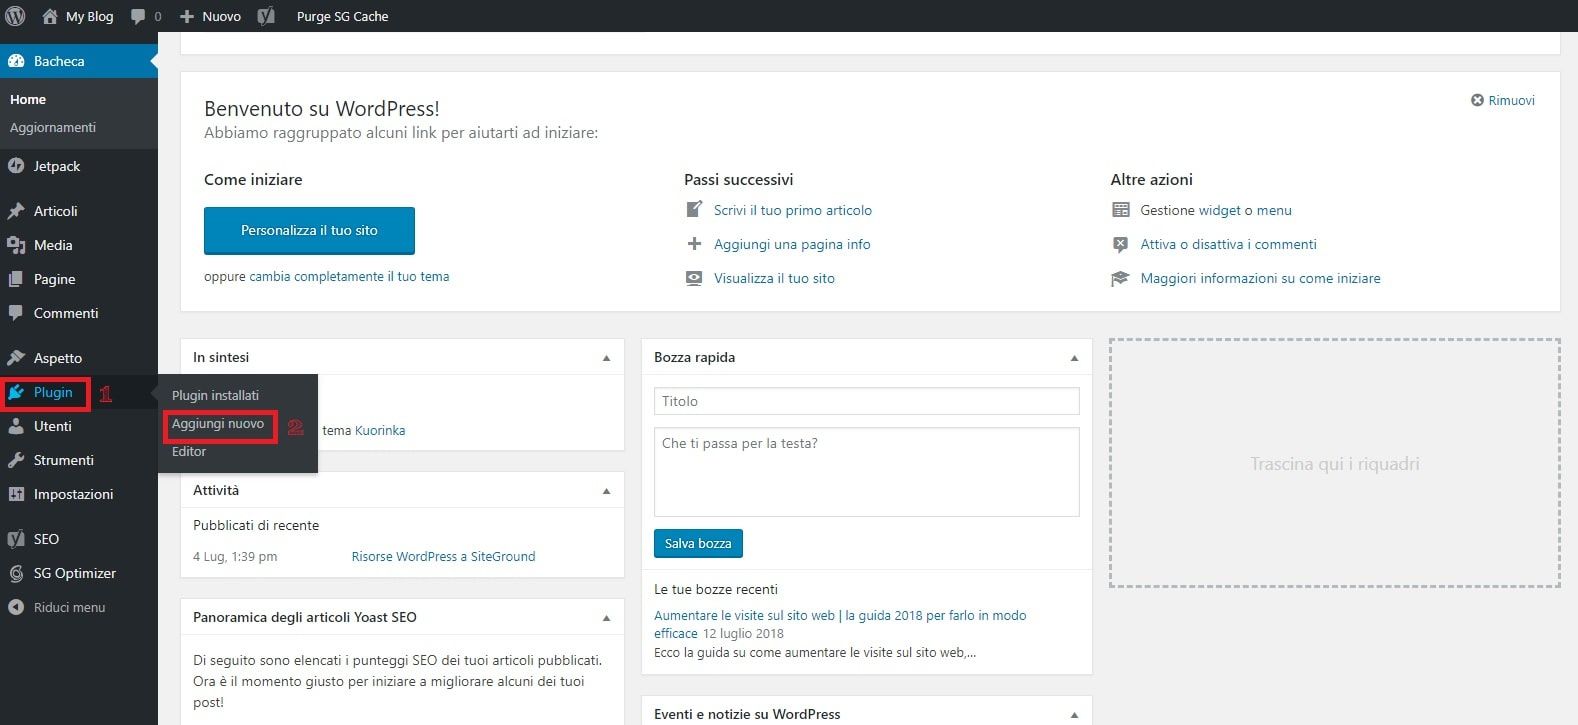Screen dimensions: 1578x725
Task: Open SG Optimizer from sidebar
Action: (74, 573)
